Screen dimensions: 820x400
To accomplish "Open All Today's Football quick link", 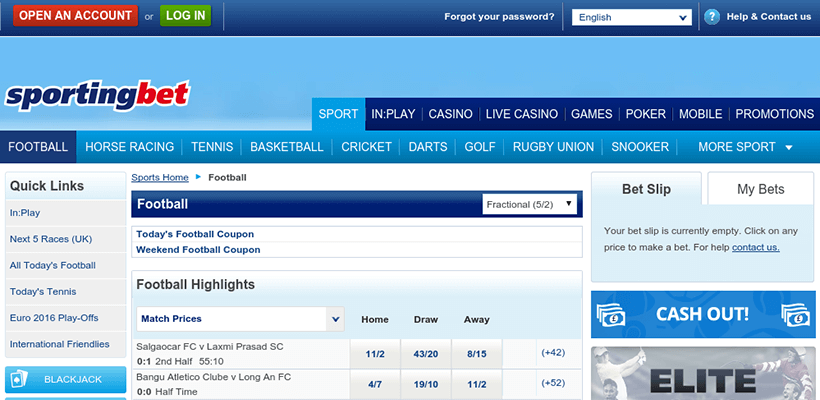I will pos(66,265).
